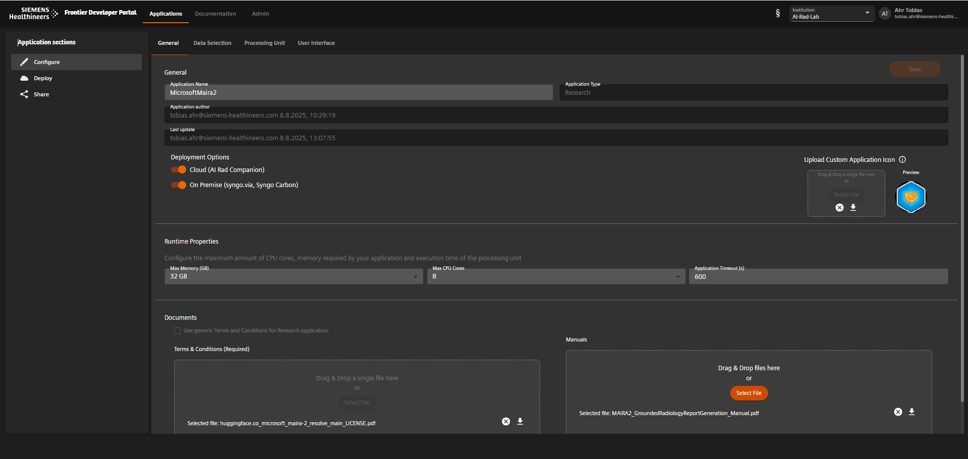The height and width of the screenshot is (459, 968).
Task: Click the Application Type Research field
Action: [x=754, y=92]
